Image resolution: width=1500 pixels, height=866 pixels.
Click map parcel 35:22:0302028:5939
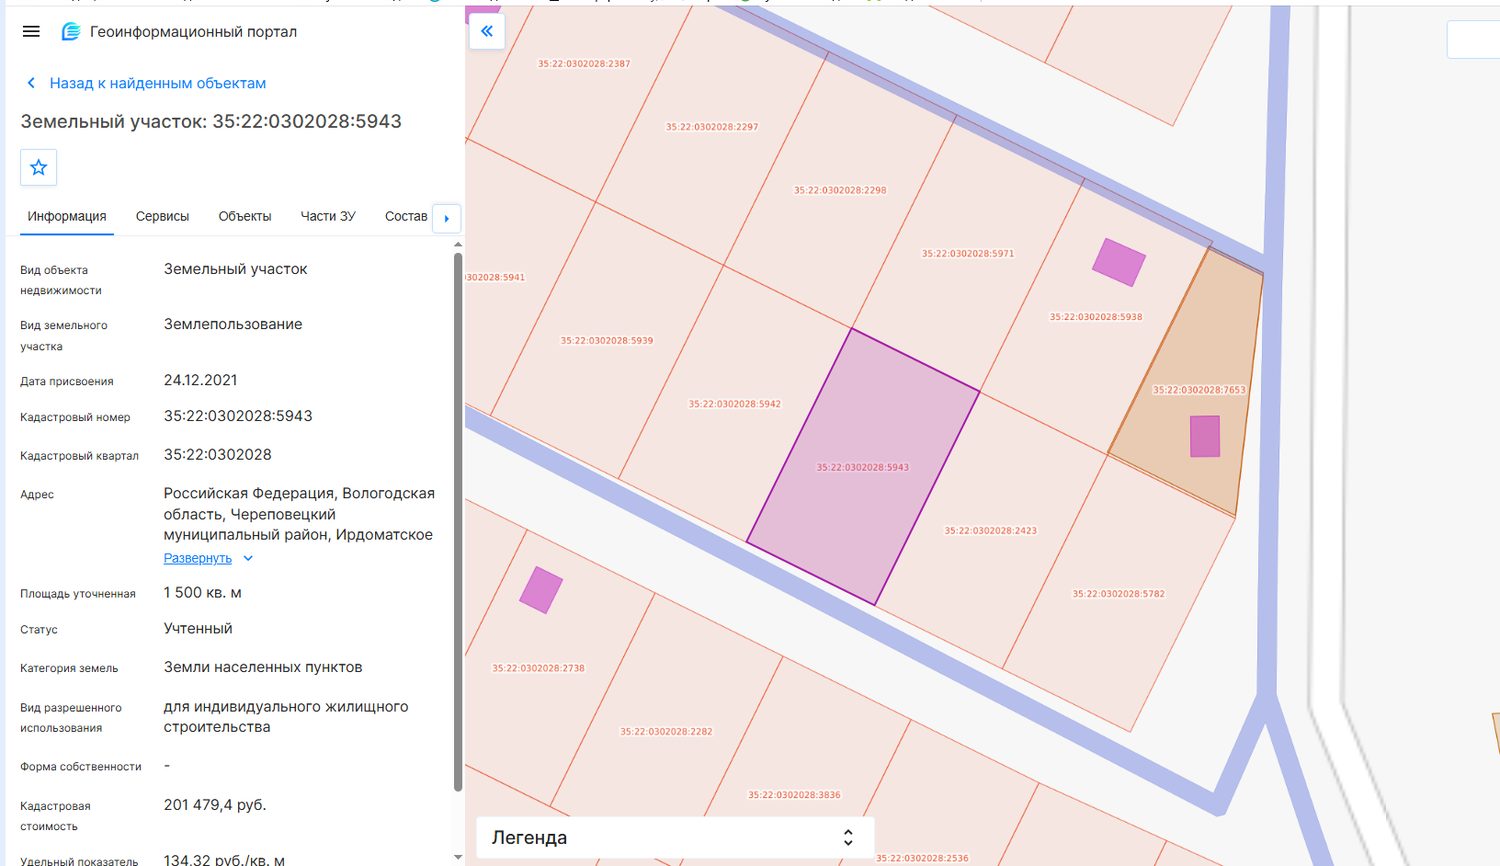[607, 340]
